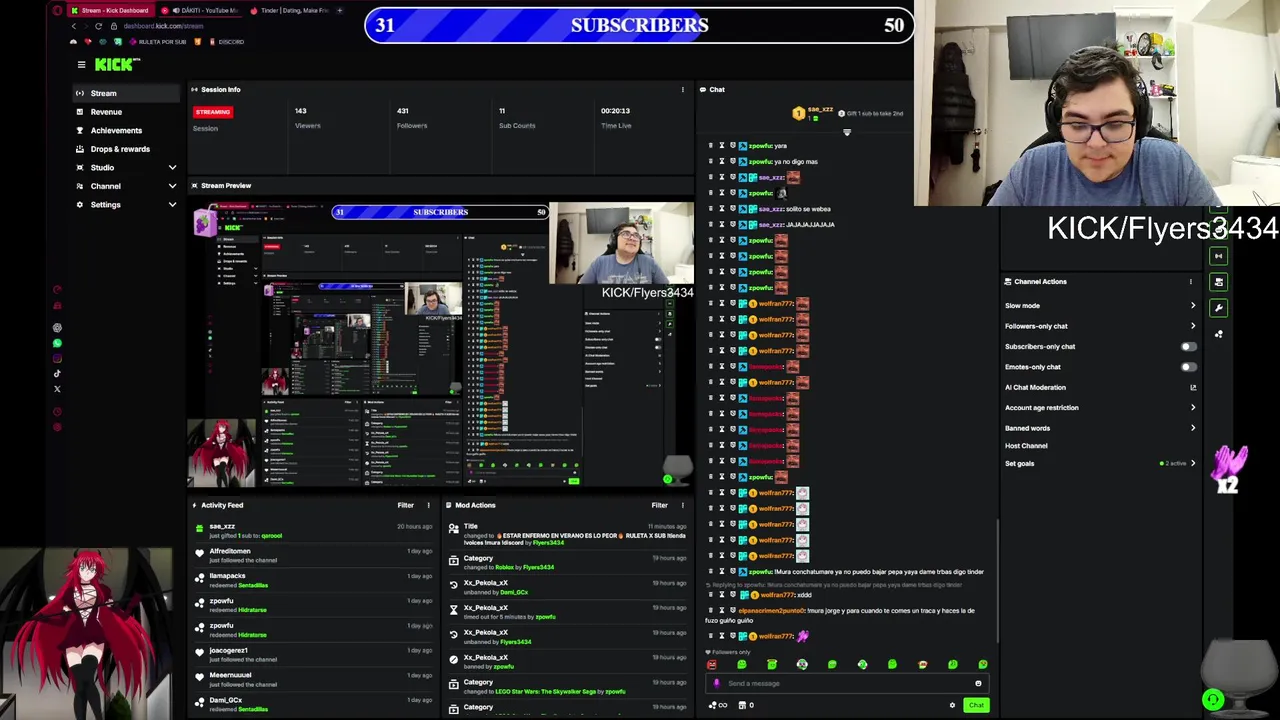Viewport: 1280px width, 720px height.
Task: Click the channel actions icon in right toolbar
Action: (x=1218, y=282)
